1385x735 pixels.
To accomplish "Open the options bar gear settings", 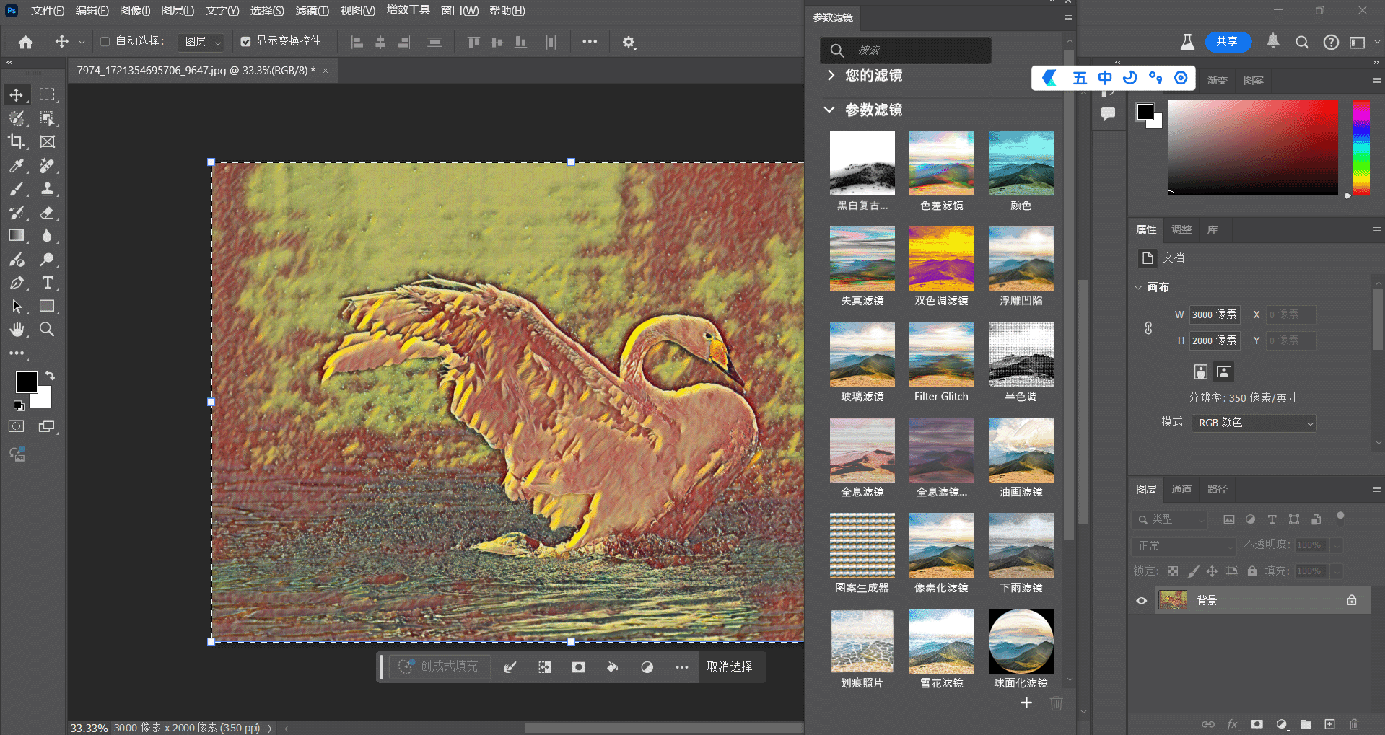I will [x=629, y=42].
